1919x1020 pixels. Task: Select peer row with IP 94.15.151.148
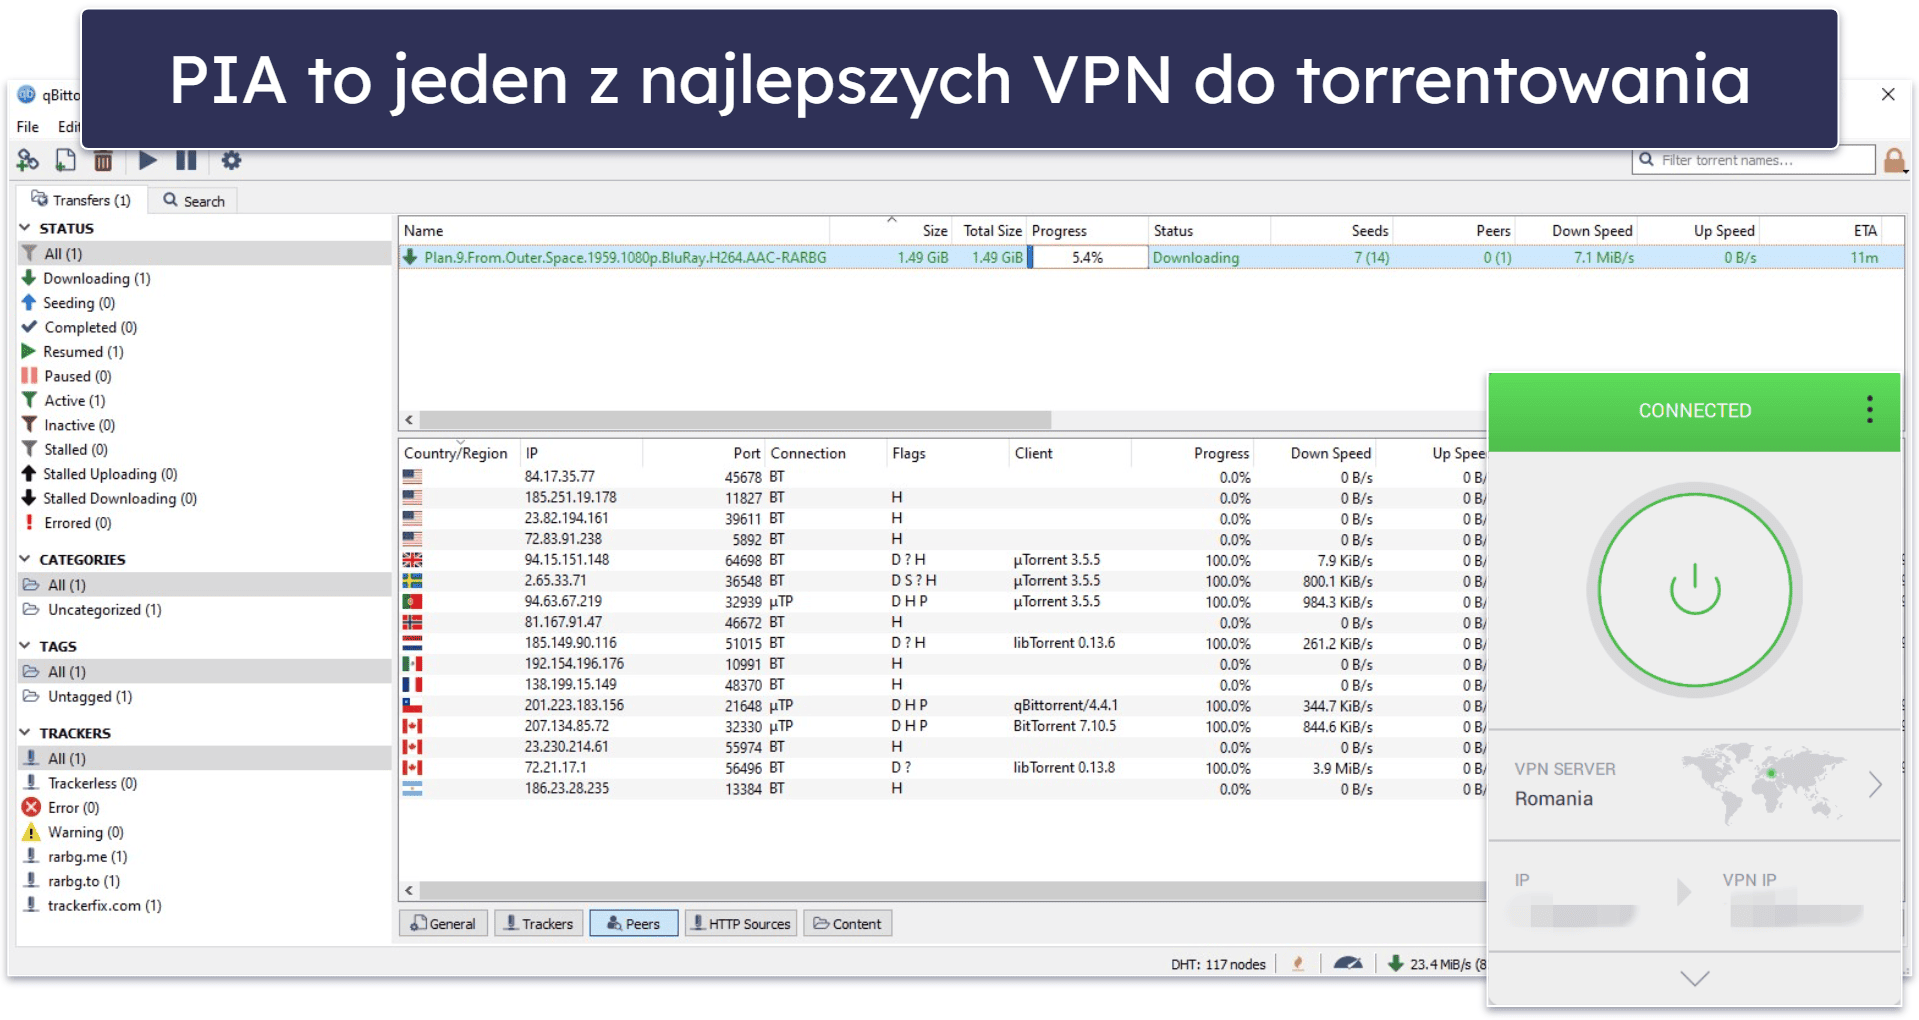pyautogui.click(x=942, y=560)
